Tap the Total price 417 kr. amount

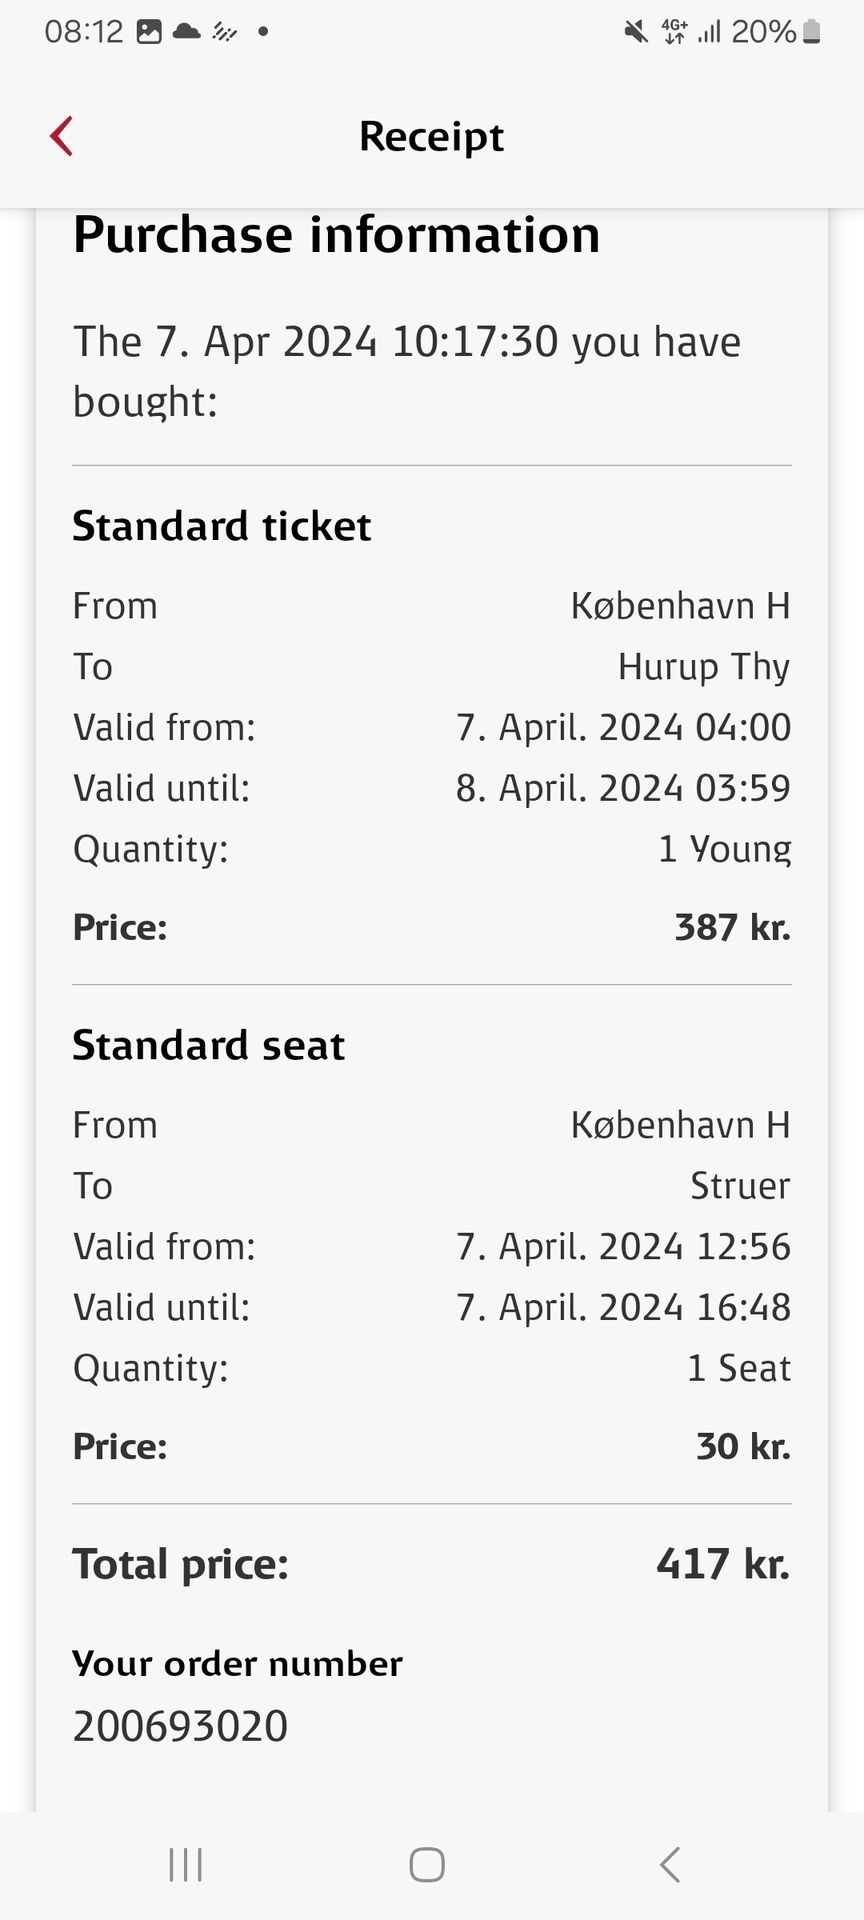click(722, 1564)
